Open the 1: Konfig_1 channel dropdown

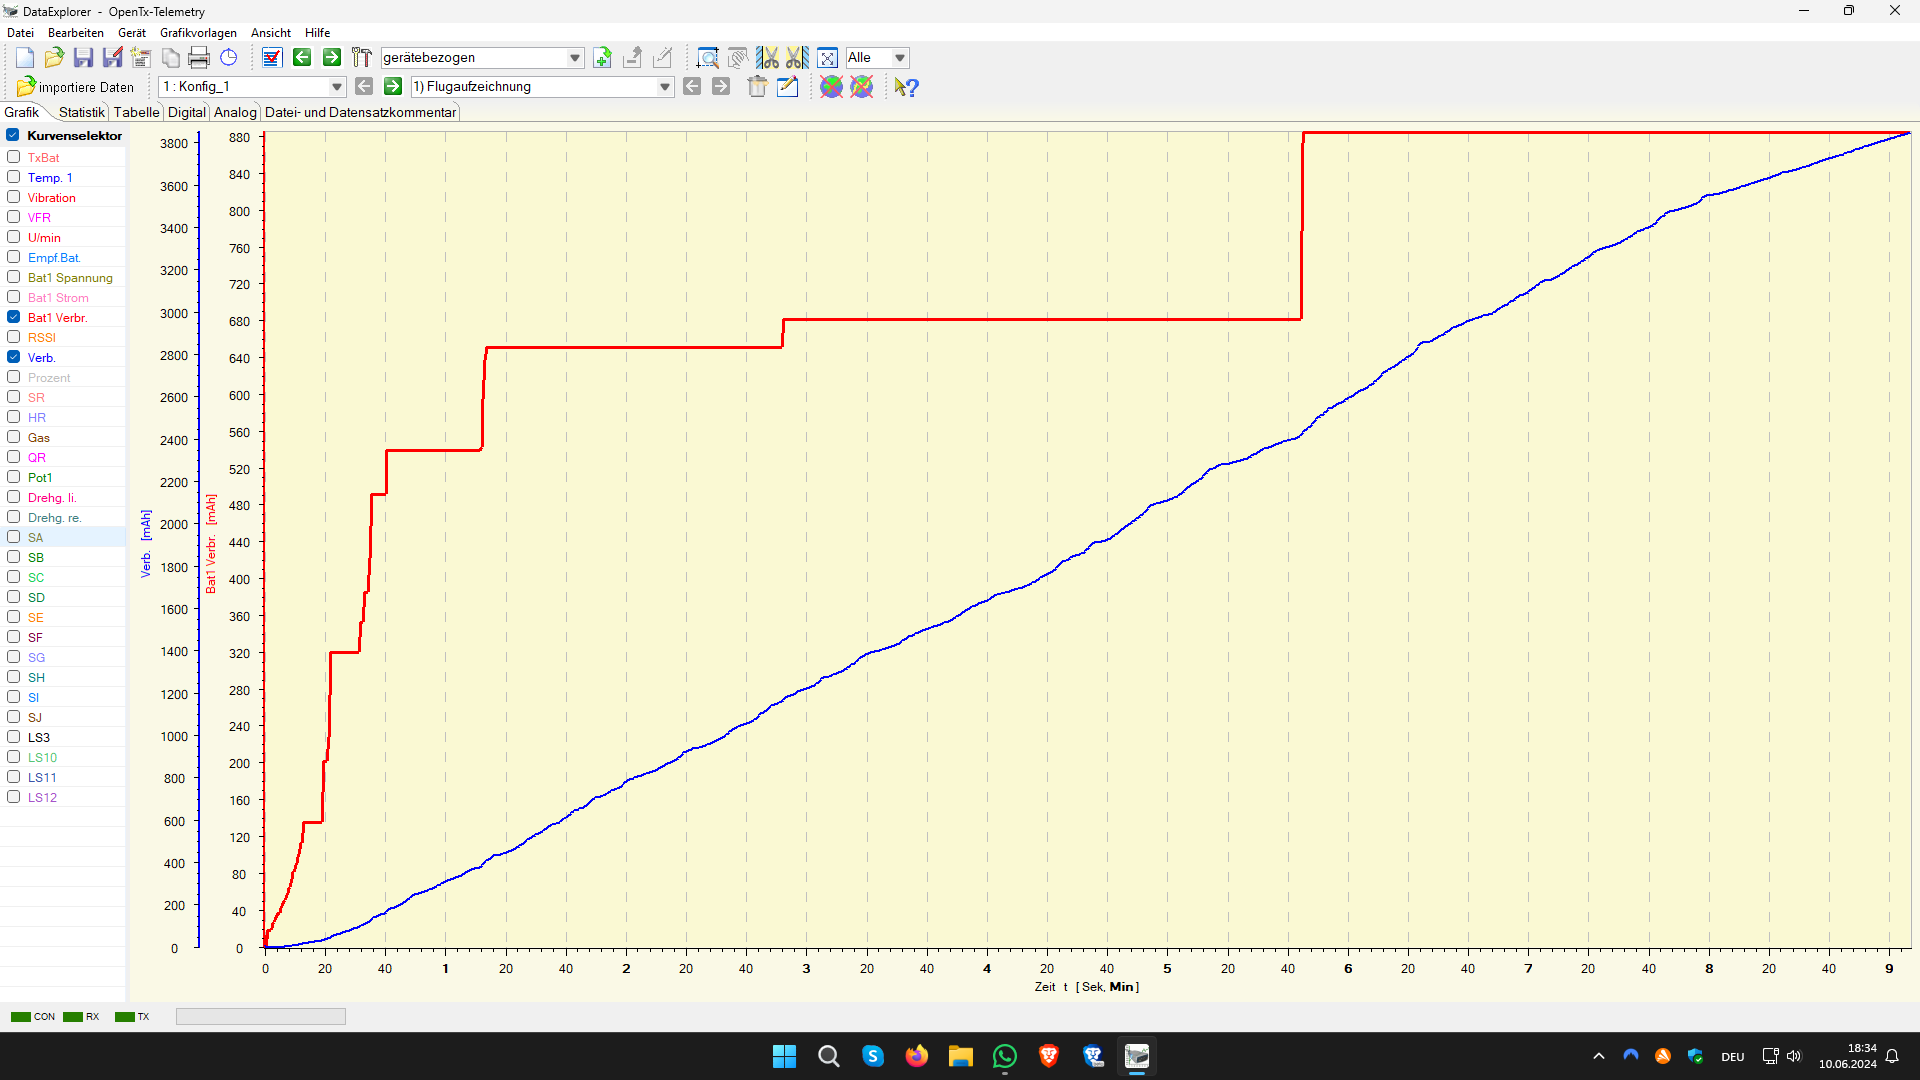(337, 87)
